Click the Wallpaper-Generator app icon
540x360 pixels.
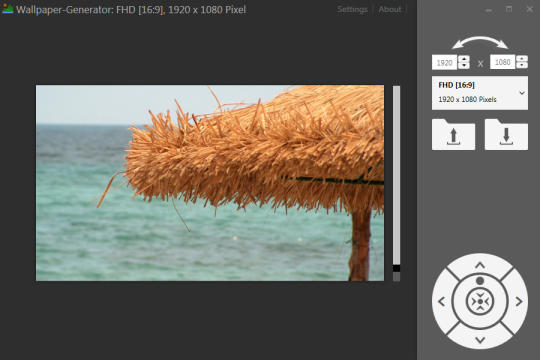[x=8, y=9]
